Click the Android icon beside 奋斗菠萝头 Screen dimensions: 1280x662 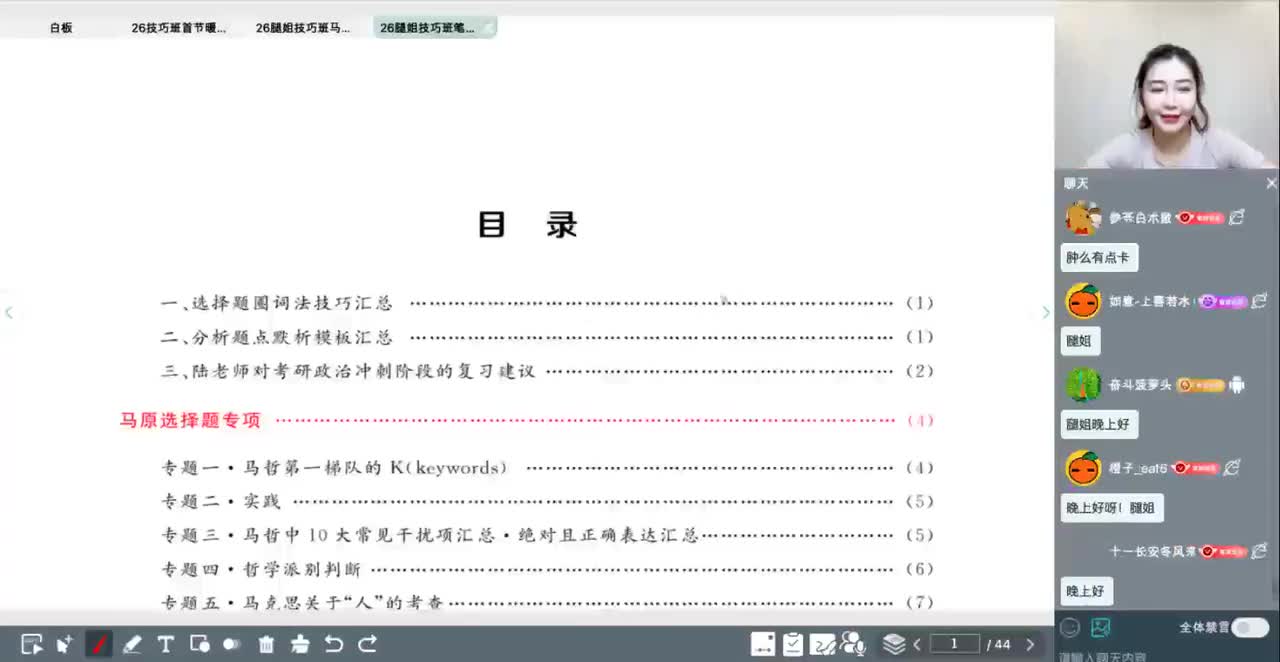point(1237,384)
